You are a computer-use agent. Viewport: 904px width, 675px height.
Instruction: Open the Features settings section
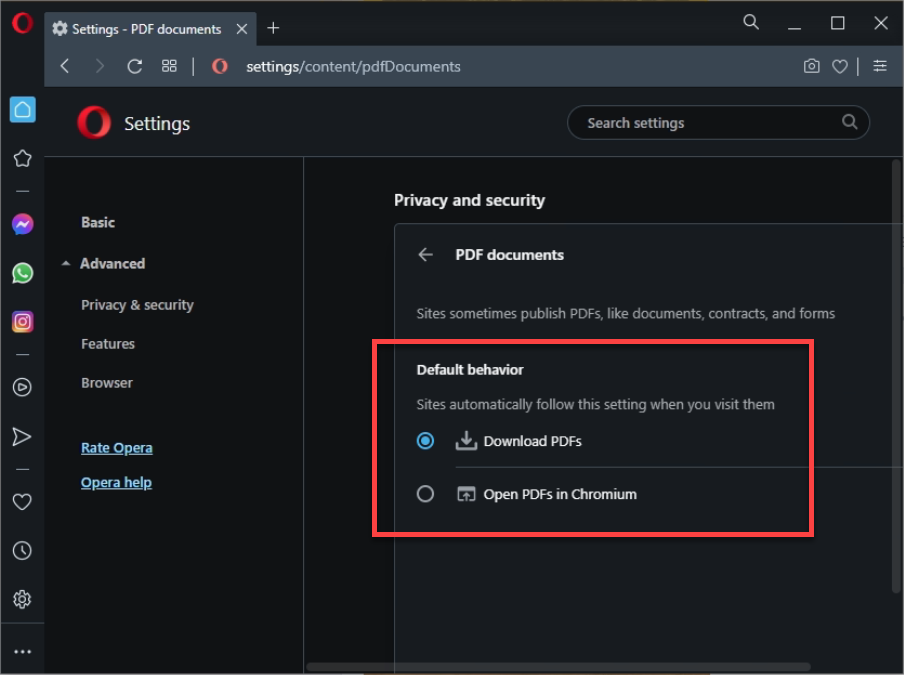[108, 344]
